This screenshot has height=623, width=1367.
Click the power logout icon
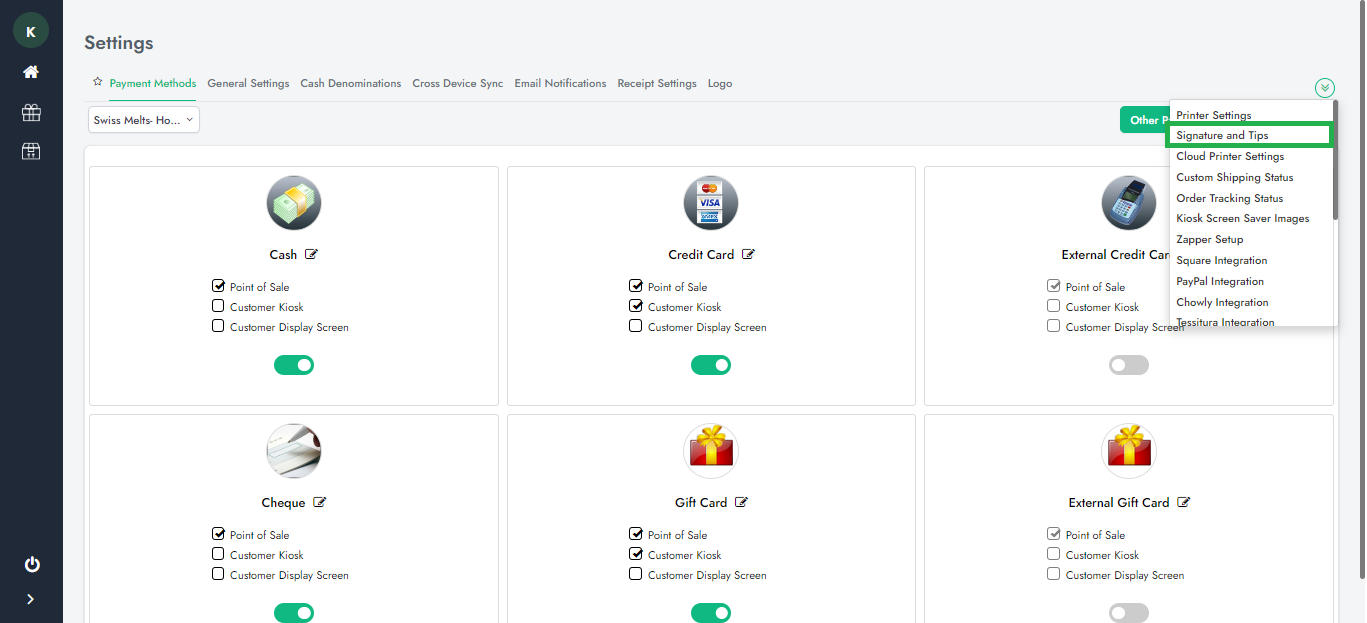[31, 565]
